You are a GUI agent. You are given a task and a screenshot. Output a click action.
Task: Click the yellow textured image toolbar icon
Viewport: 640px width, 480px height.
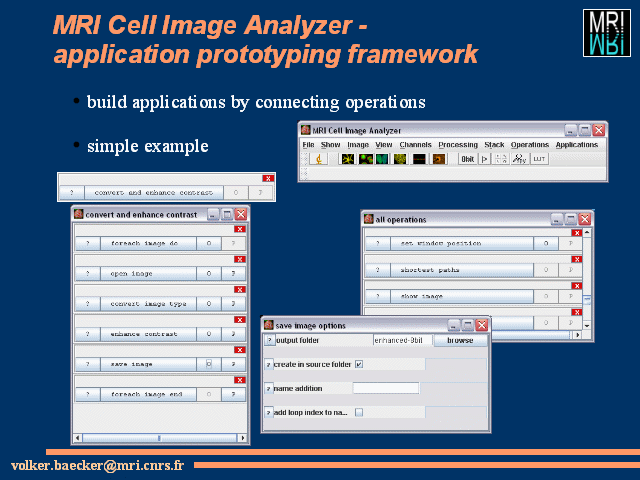tap(400, 159)
